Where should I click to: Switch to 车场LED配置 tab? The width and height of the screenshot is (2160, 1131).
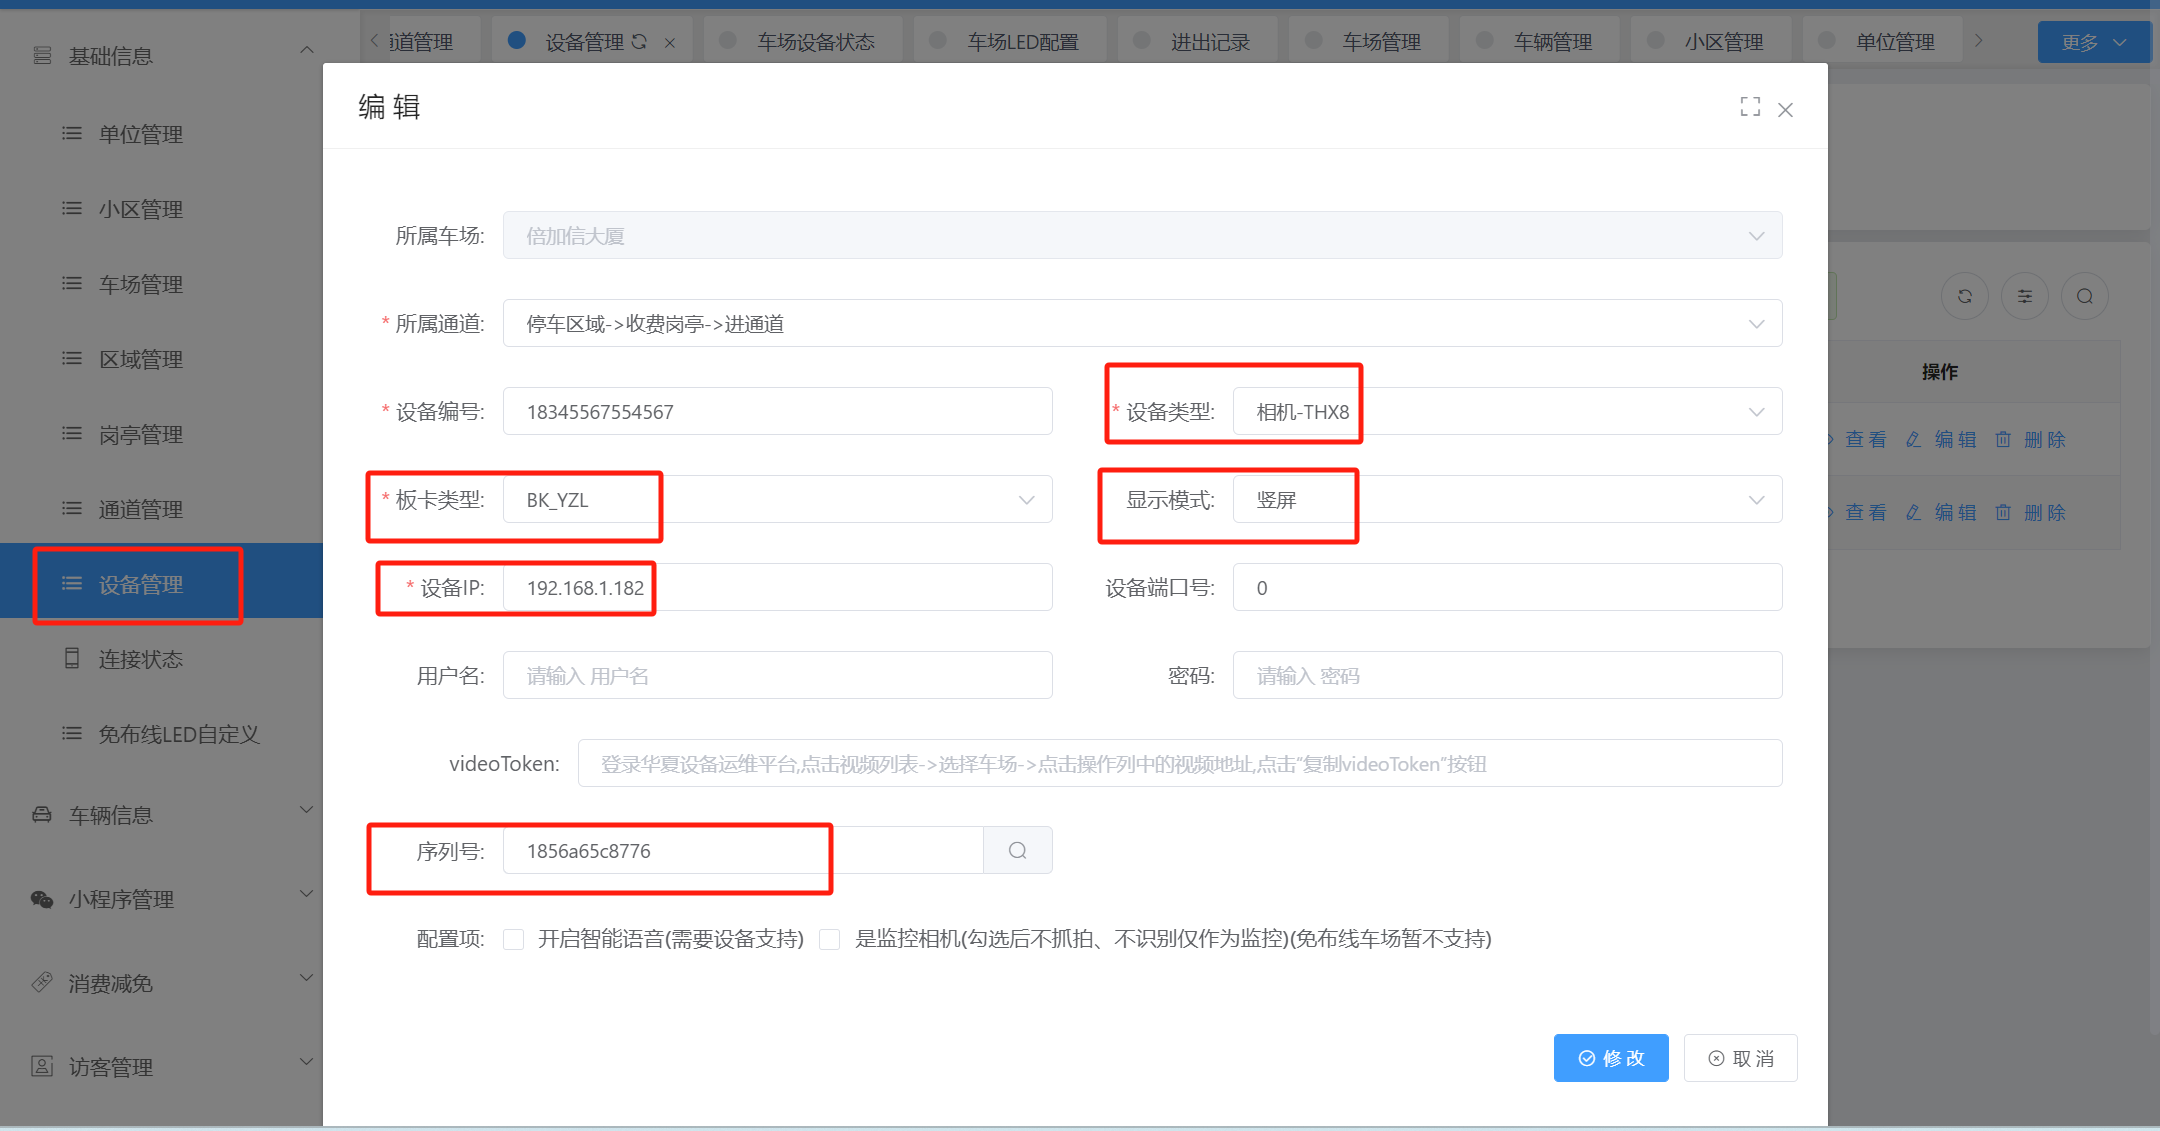point(1021,42)
